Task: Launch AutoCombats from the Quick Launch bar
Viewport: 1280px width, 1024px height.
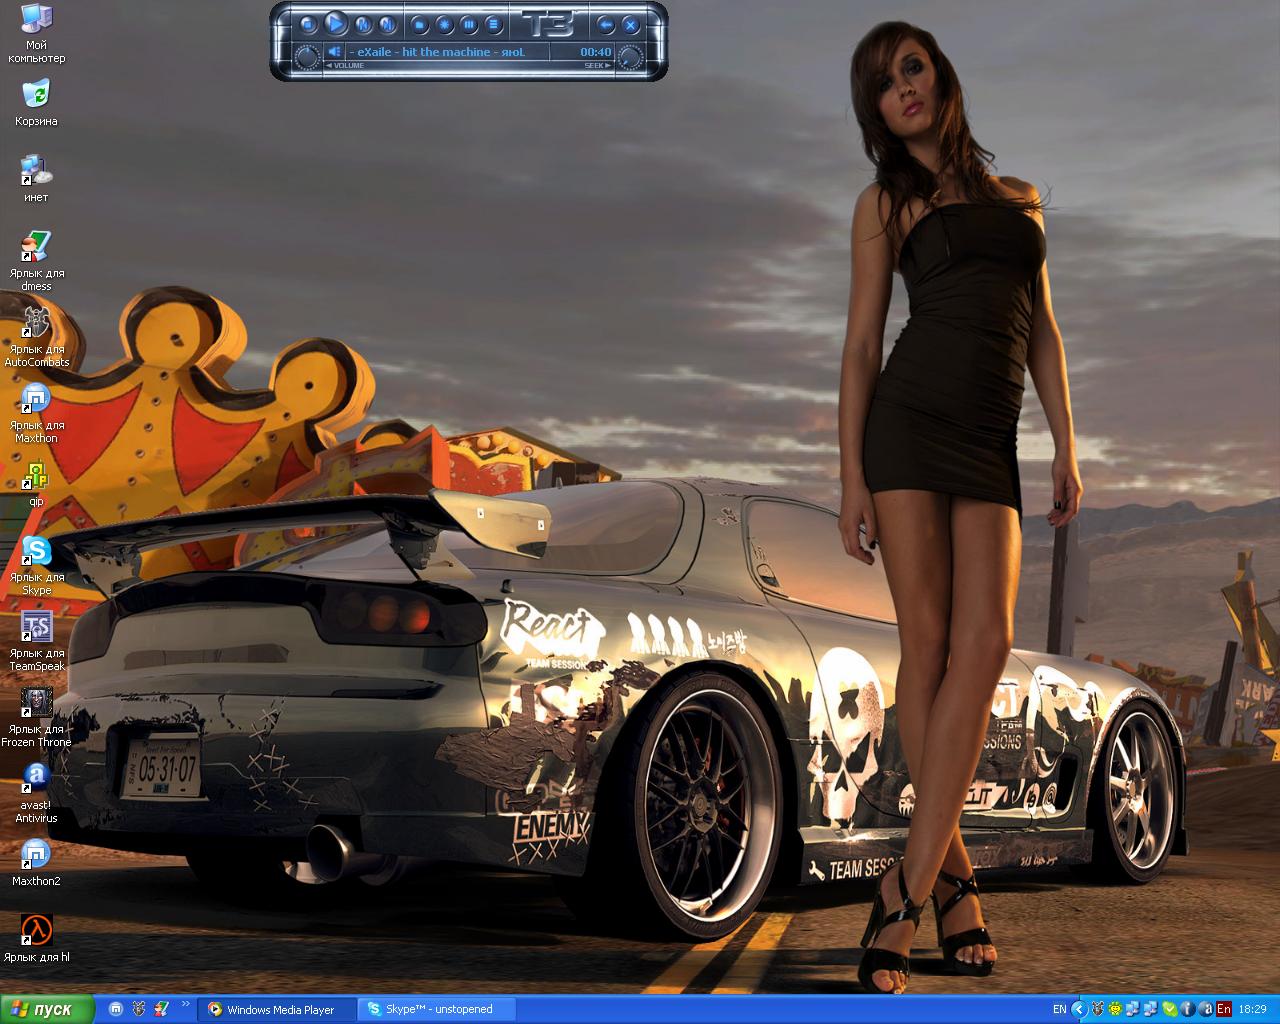Action: (x=139, y=1009)
